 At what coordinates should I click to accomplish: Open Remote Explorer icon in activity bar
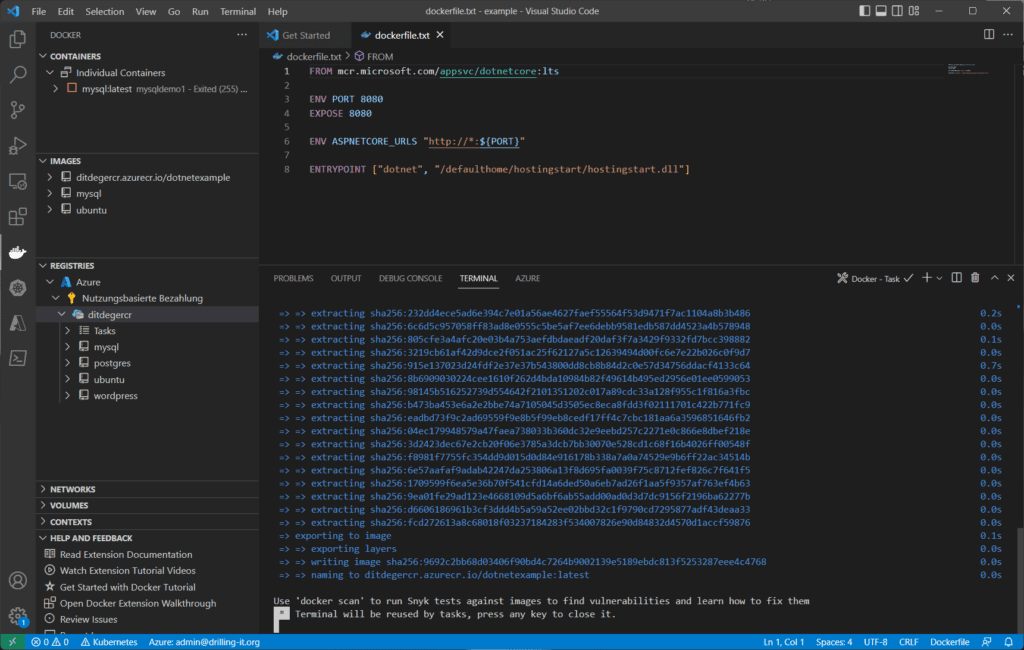pos(18,181)
